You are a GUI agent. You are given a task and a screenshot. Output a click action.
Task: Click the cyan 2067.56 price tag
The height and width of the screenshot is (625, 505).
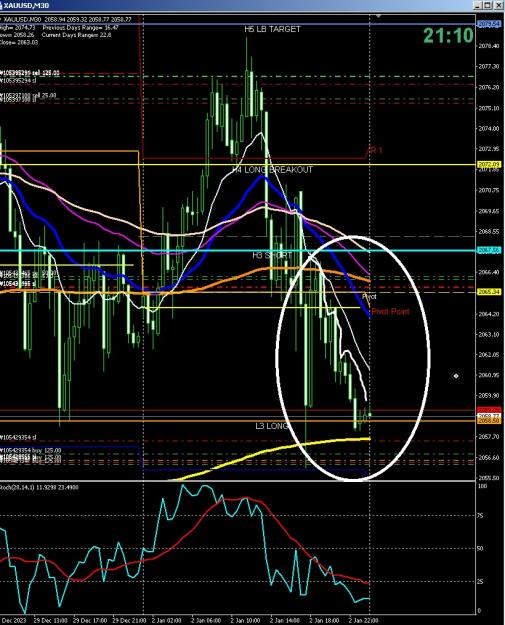point(489,251)
